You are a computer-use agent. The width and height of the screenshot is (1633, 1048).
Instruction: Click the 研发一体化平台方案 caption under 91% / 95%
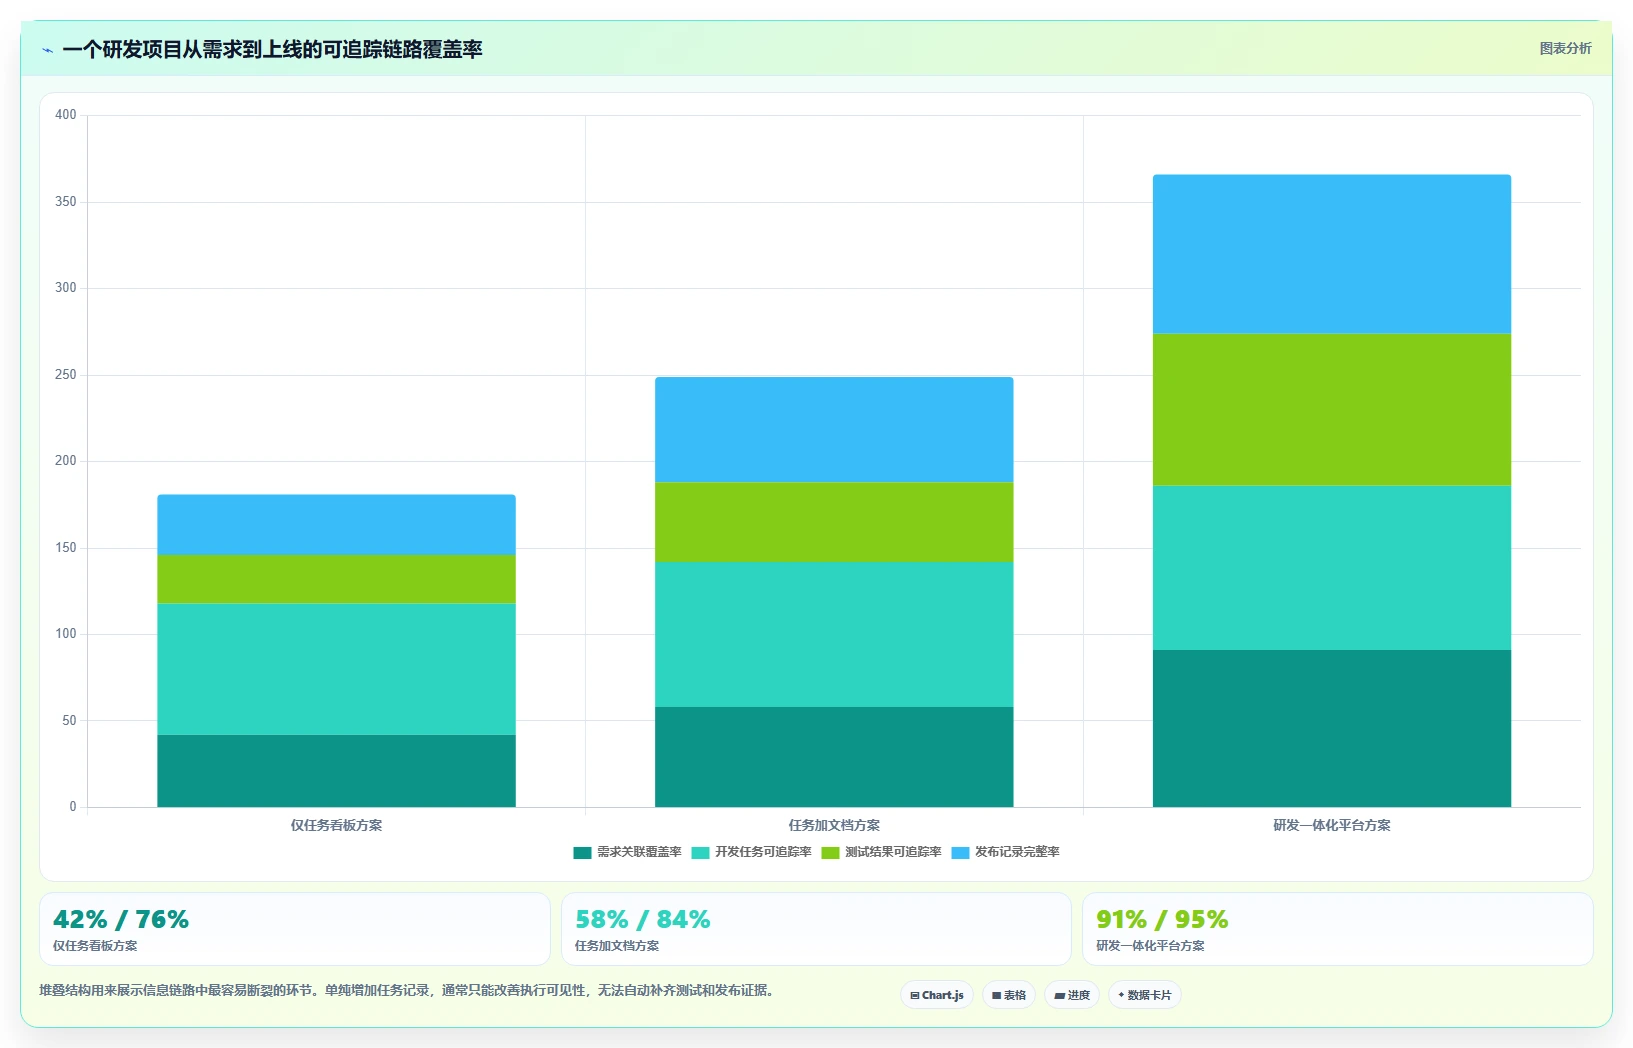tap(1150, 946)
